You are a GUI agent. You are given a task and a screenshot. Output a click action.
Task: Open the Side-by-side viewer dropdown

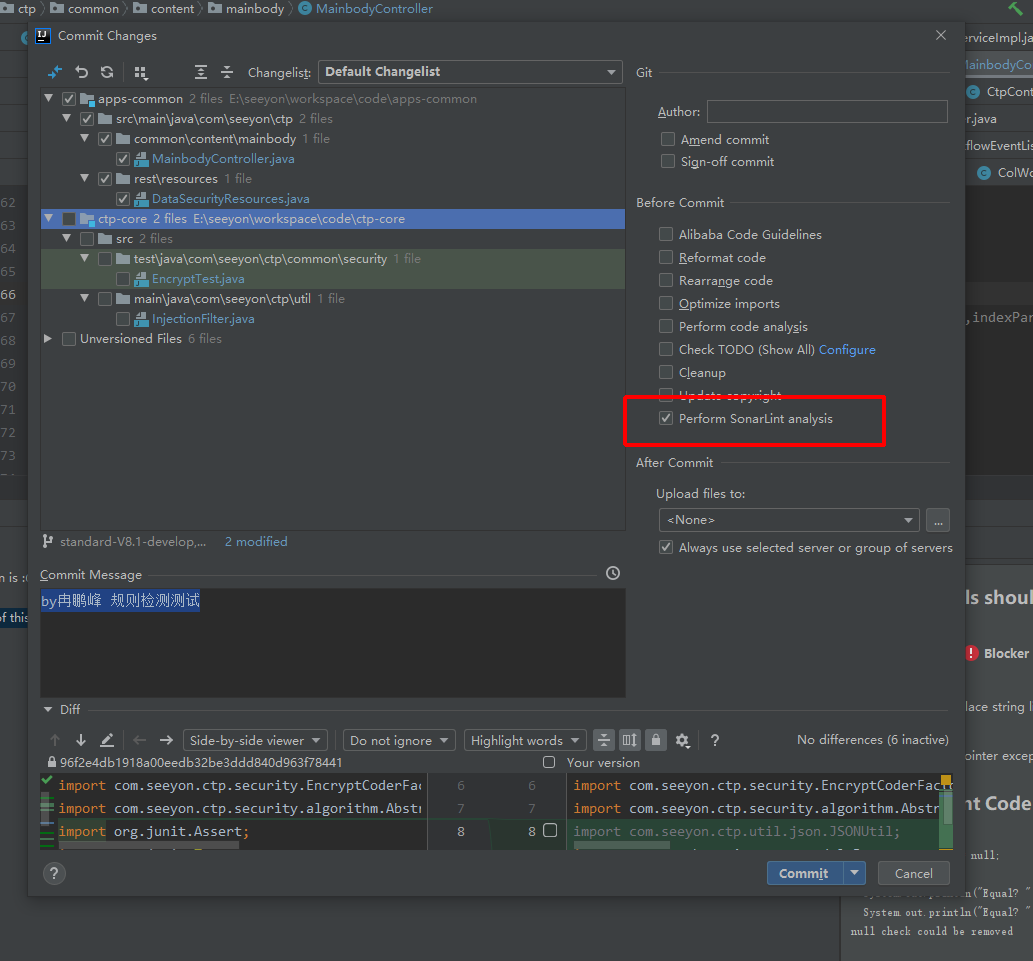coord(255,740)
